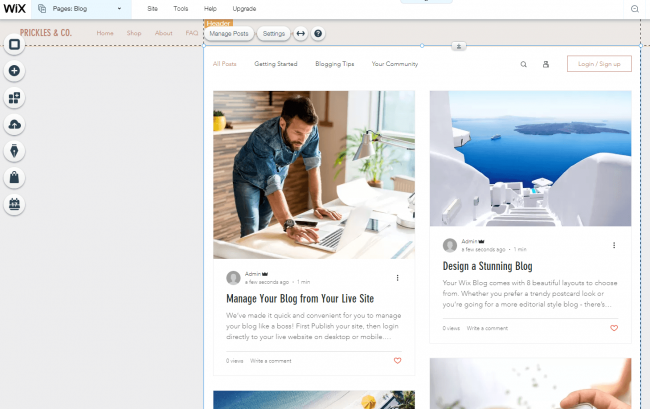Open more options on Design a Stunning Blog post

(614, 245)
